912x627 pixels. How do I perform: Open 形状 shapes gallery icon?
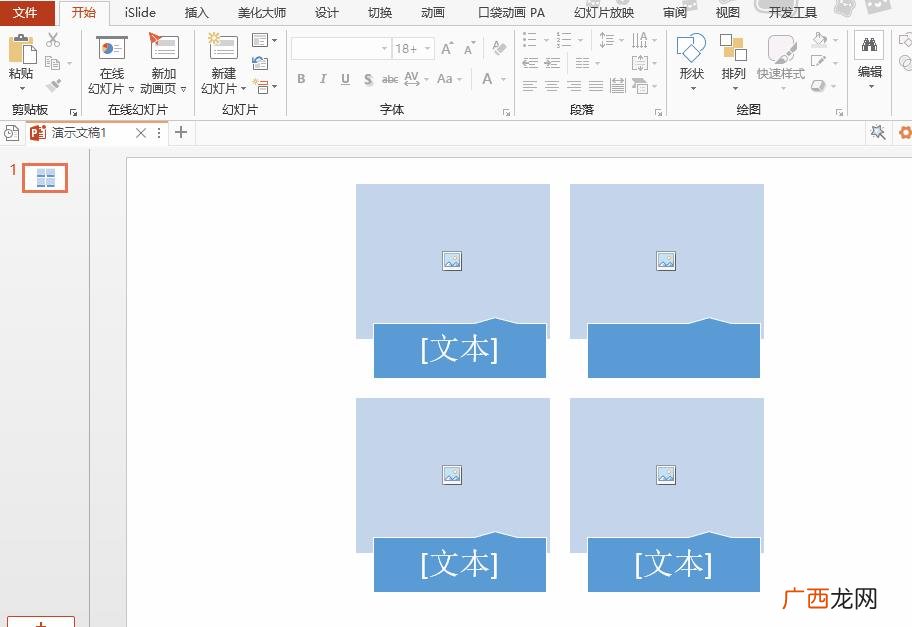point(692,47)
